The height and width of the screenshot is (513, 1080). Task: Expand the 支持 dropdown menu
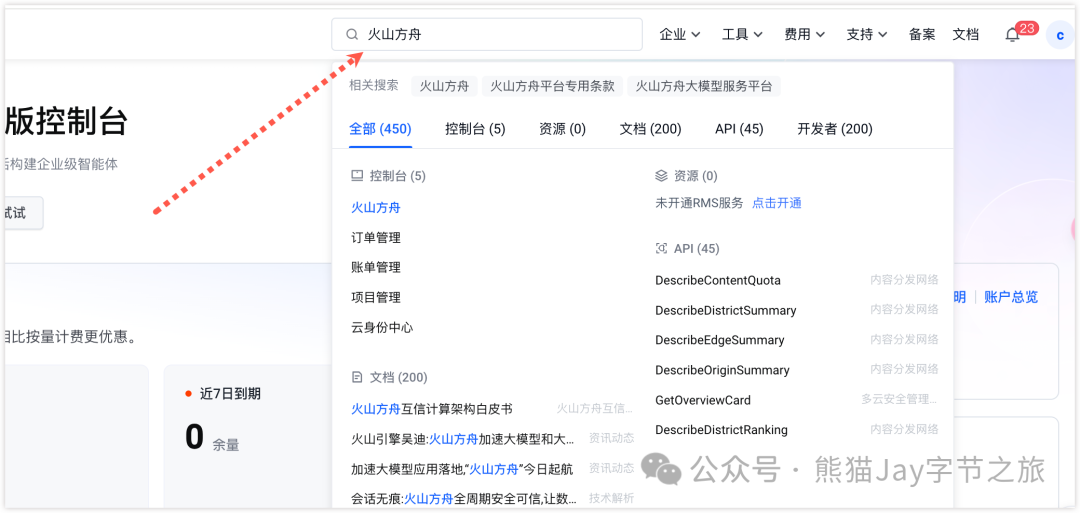(x=867, y=34)
